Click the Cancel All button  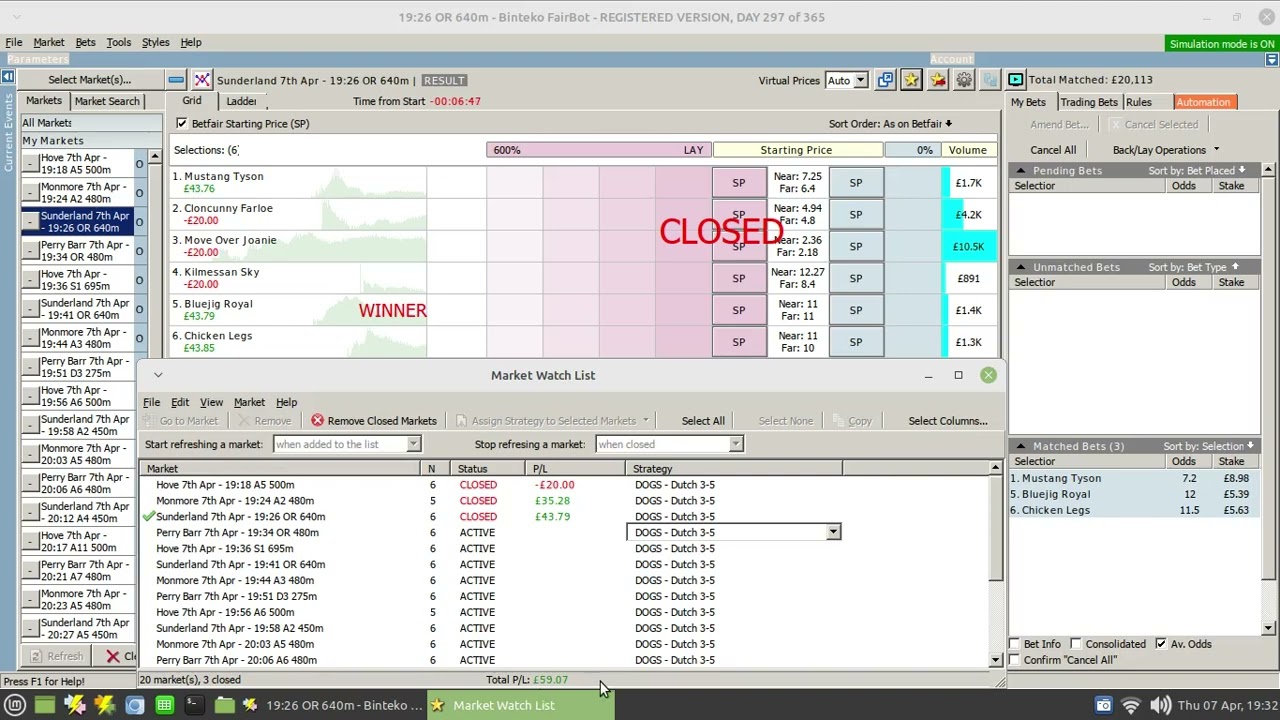[1053, 150]
